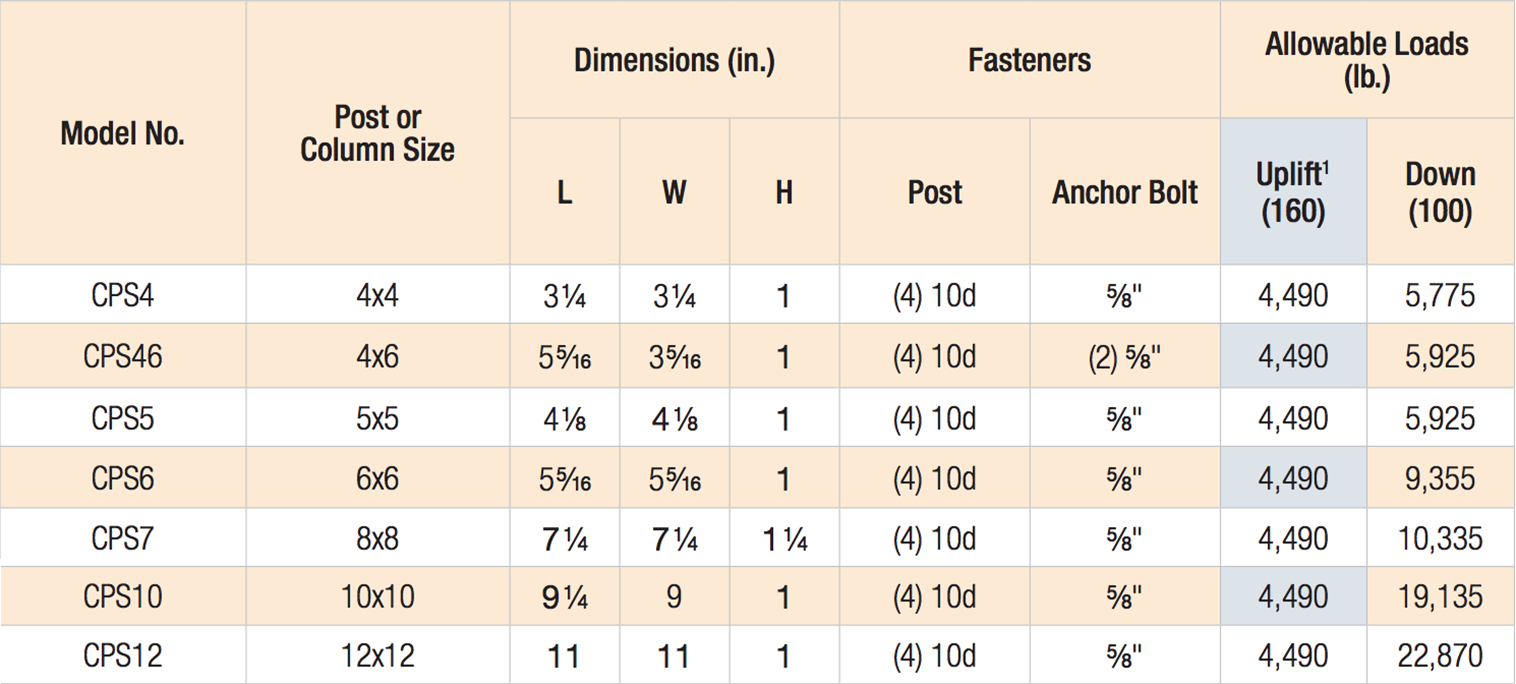Select the 10x10 column size cell
The image size is (1516, 684).
[x=377, y=597]
